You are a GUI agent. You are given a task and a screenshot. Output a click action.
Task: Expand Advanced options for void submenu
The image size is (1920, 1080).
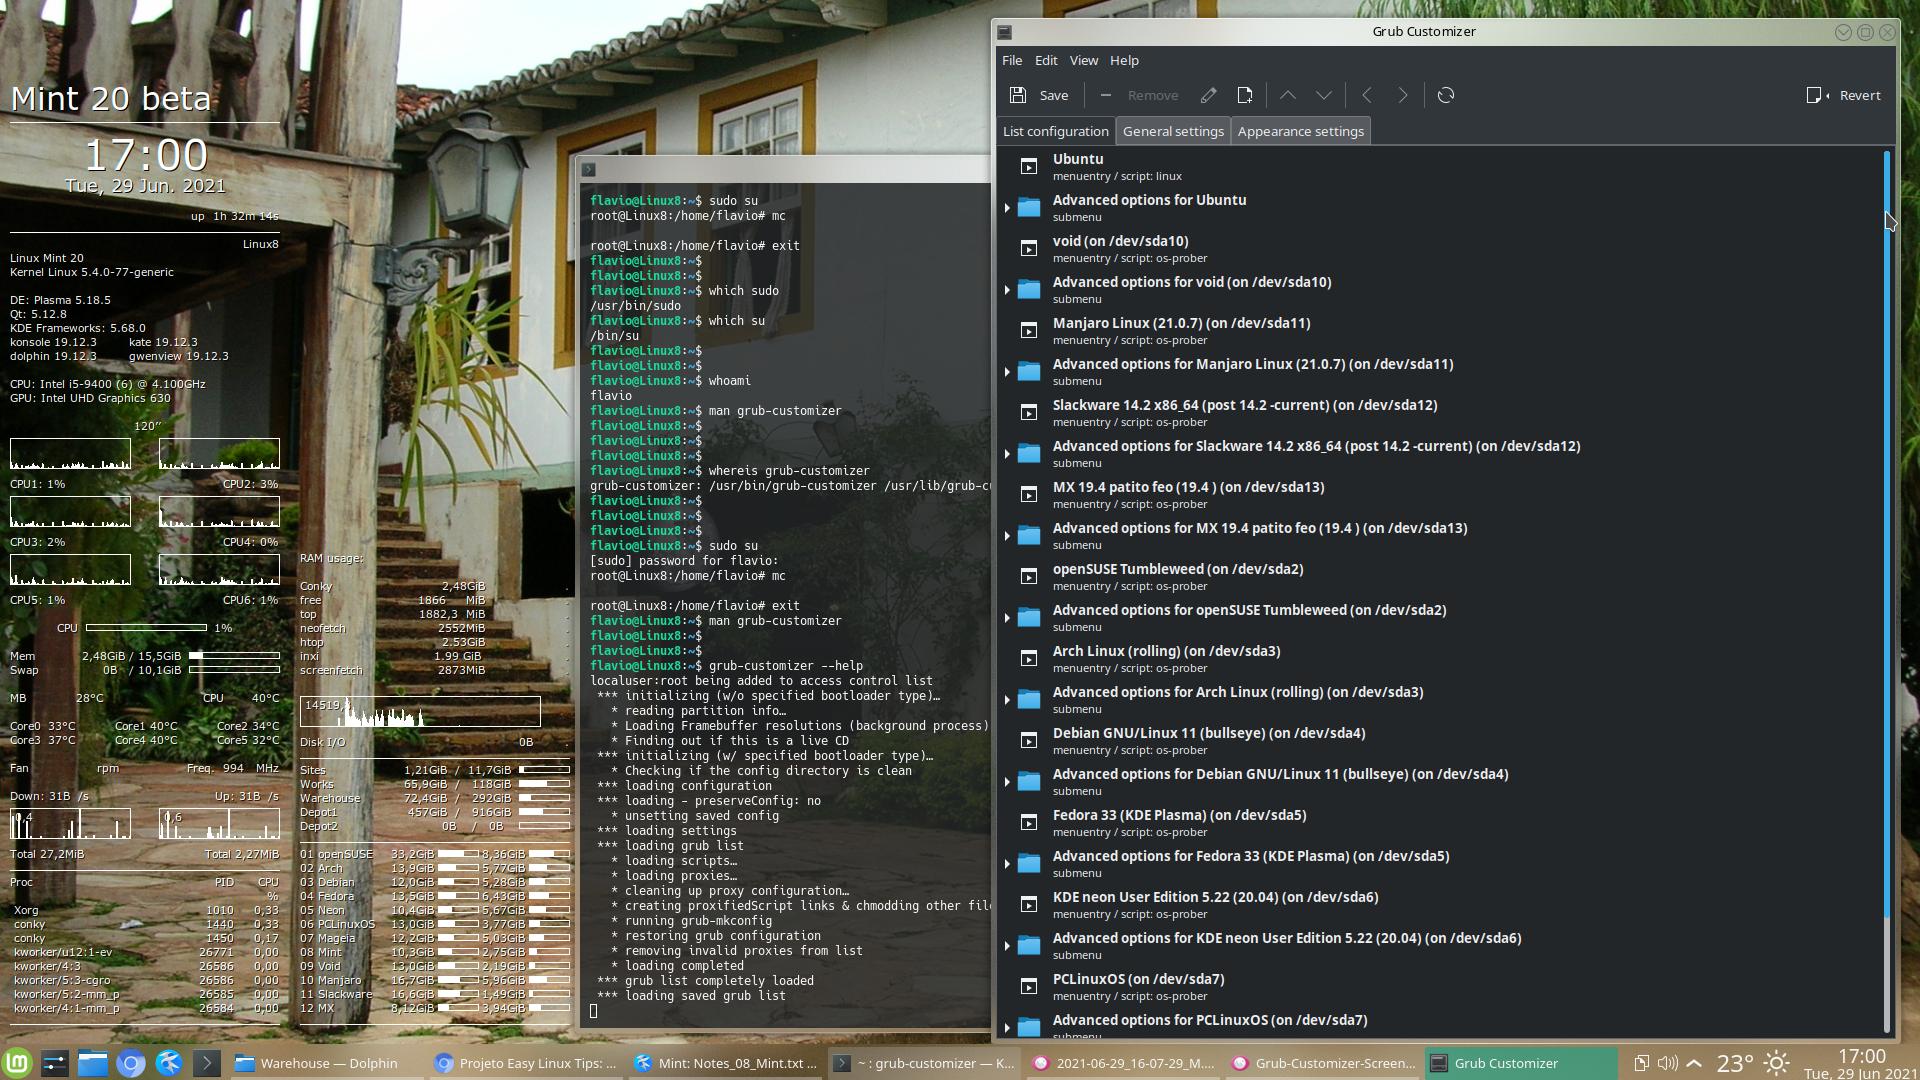tap(1007, 290)
